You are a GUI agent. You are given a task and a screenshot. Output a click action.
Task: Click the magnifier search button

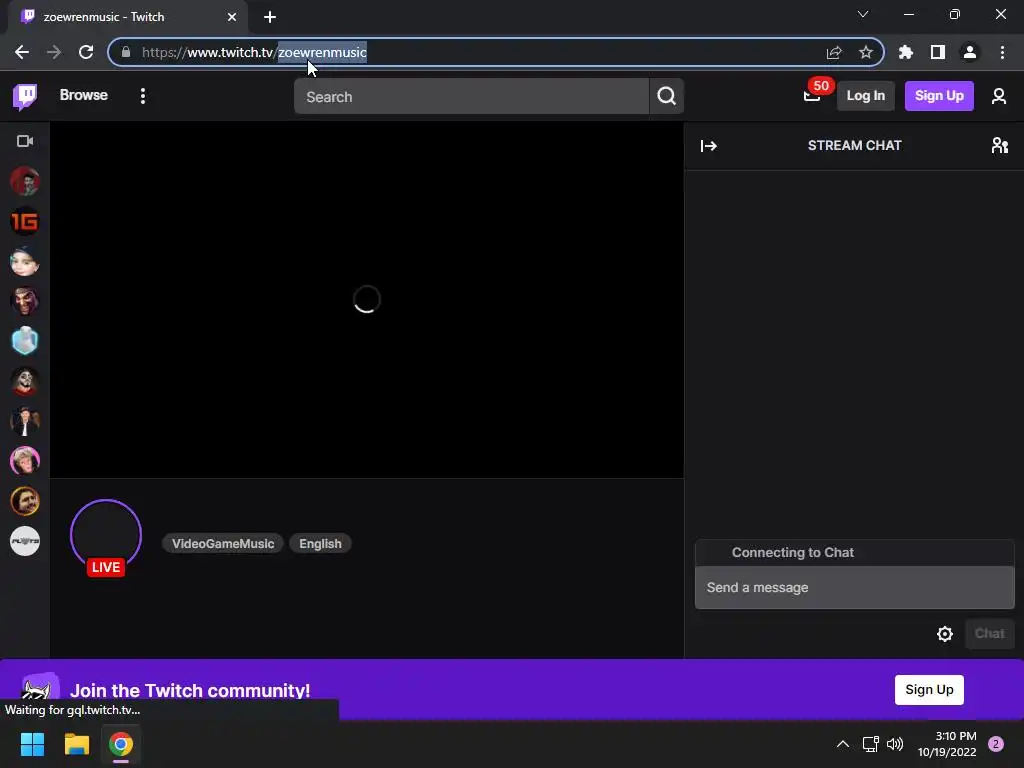[x=666, y=96]
